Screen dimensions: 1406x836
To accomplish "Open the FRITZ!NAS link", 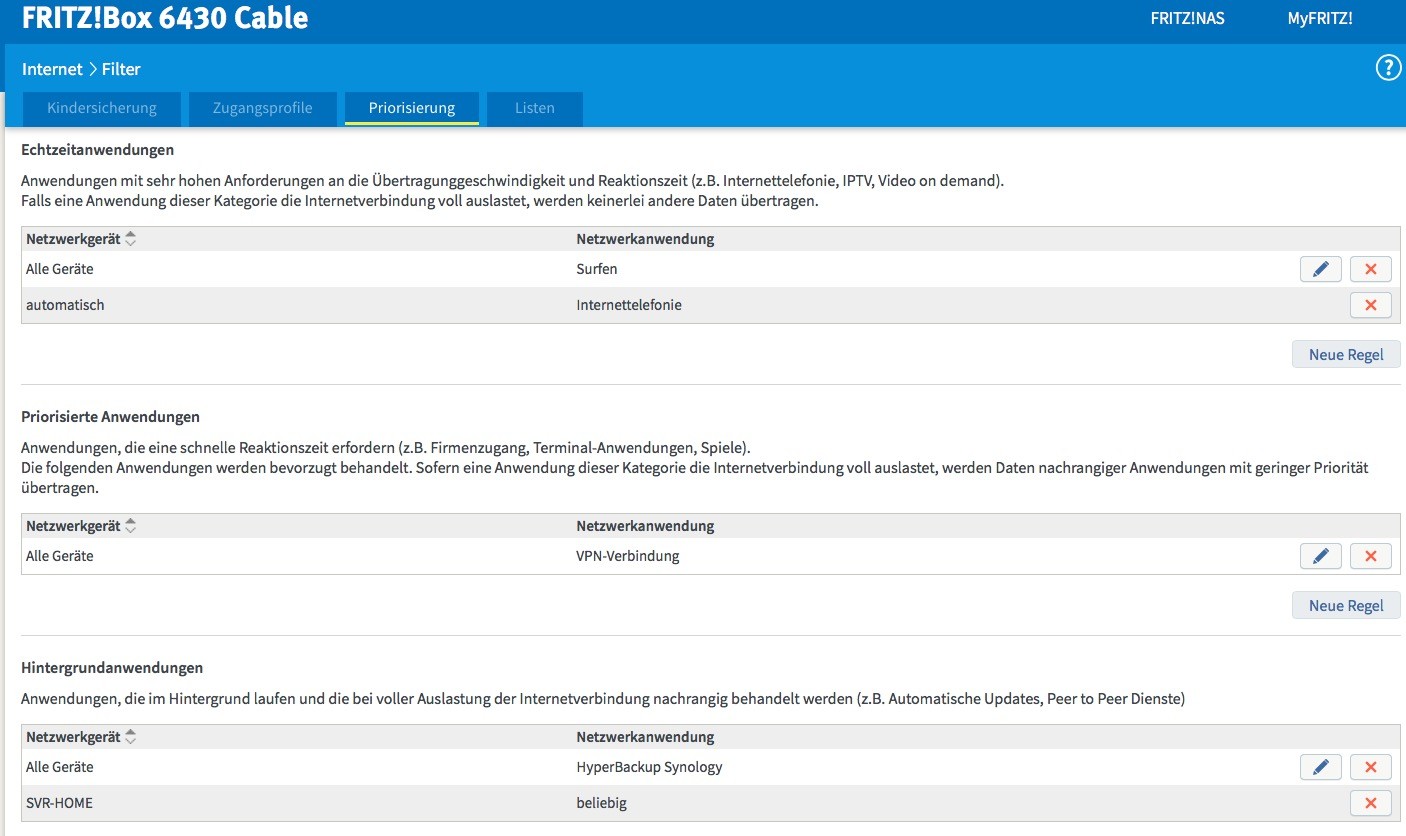I will point(1187,18).
